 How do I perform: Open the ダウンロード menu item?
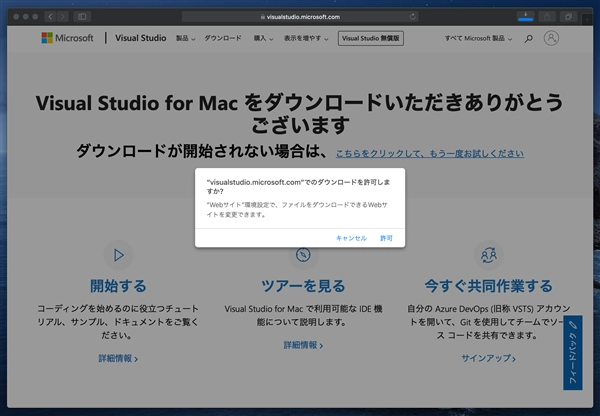223,38
